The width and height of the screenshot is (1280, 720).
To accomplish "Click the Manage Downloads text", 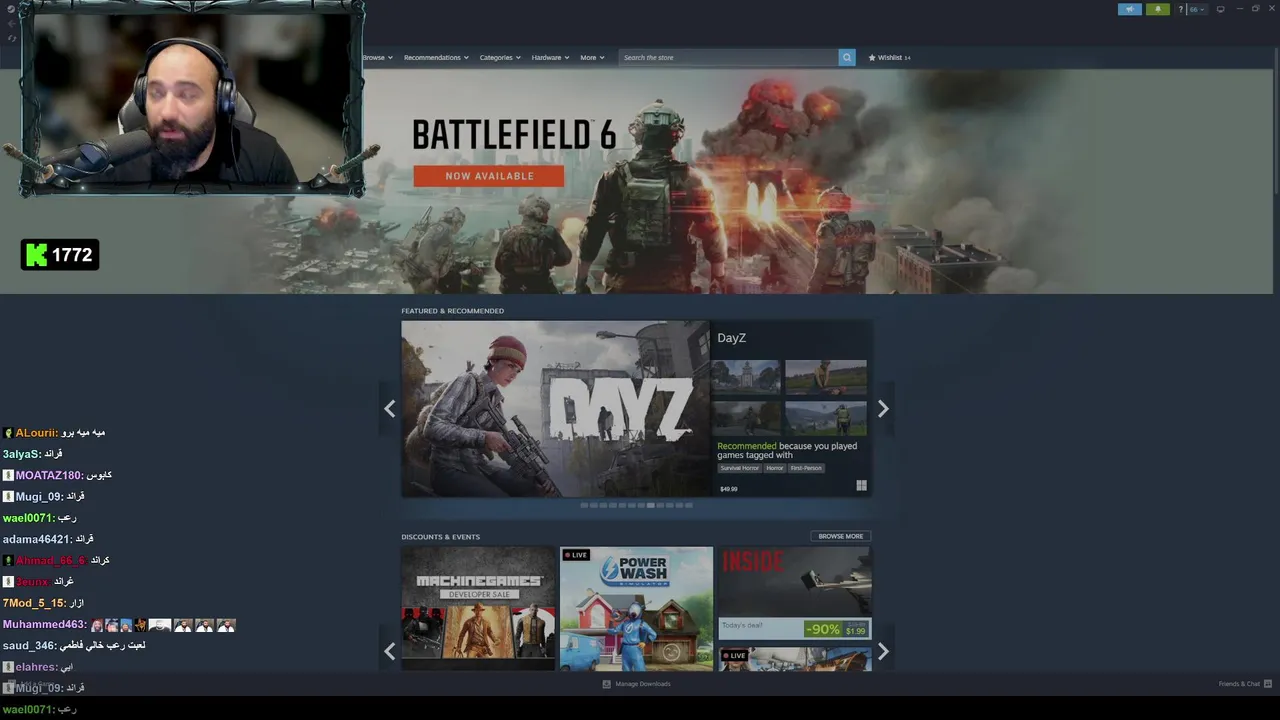I will coord(643,684).
